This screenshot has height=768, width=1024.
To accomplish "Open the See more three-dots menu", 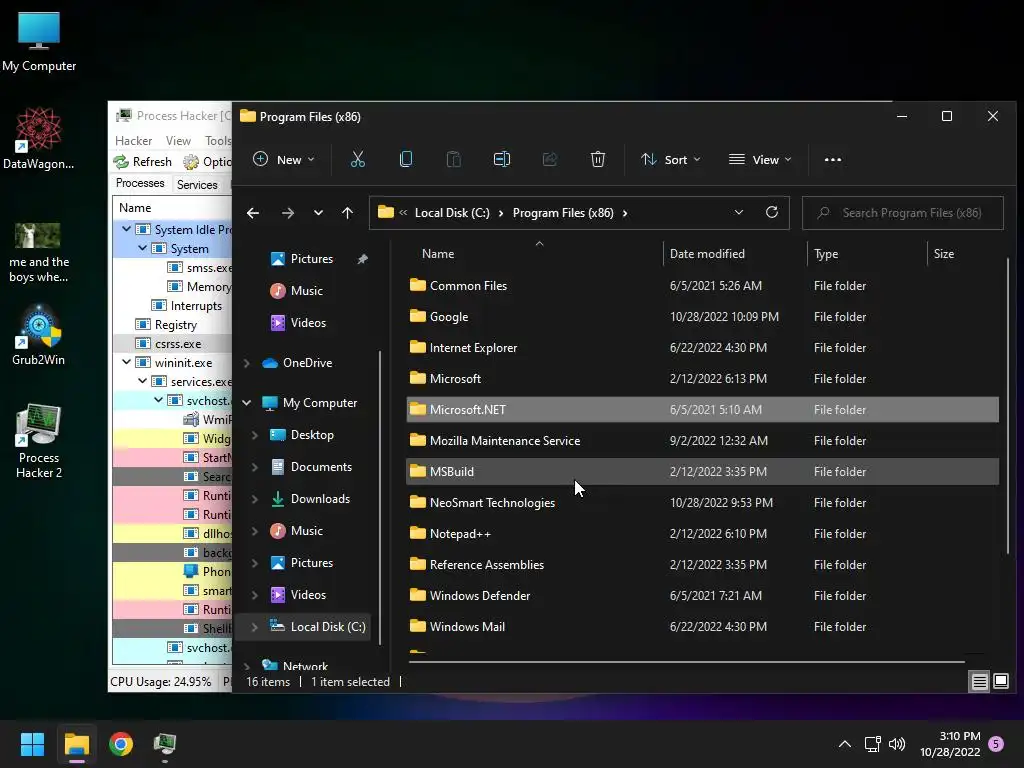I will tap(833, 159).
